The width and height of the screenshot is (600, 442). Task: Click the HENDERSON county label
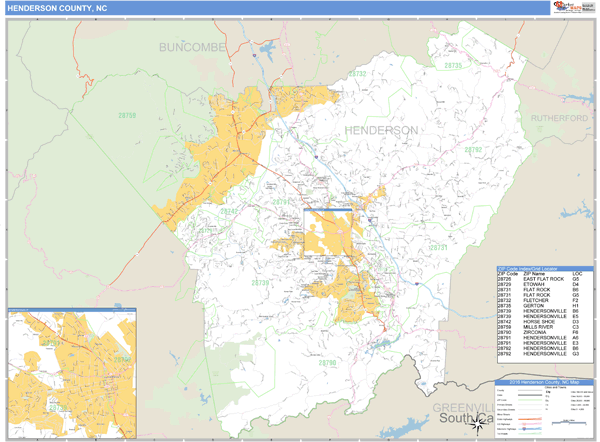pos(381,131)
